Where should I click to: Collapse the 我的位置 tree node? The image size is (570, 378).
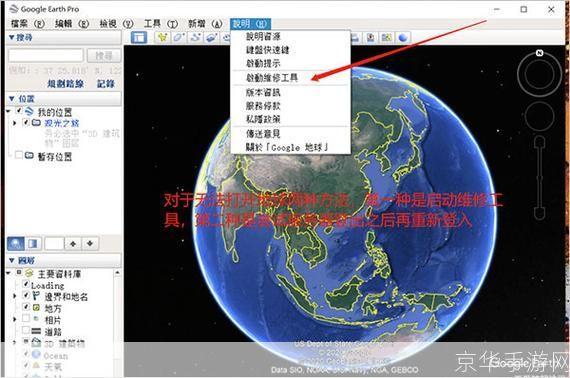click(9, 111)
